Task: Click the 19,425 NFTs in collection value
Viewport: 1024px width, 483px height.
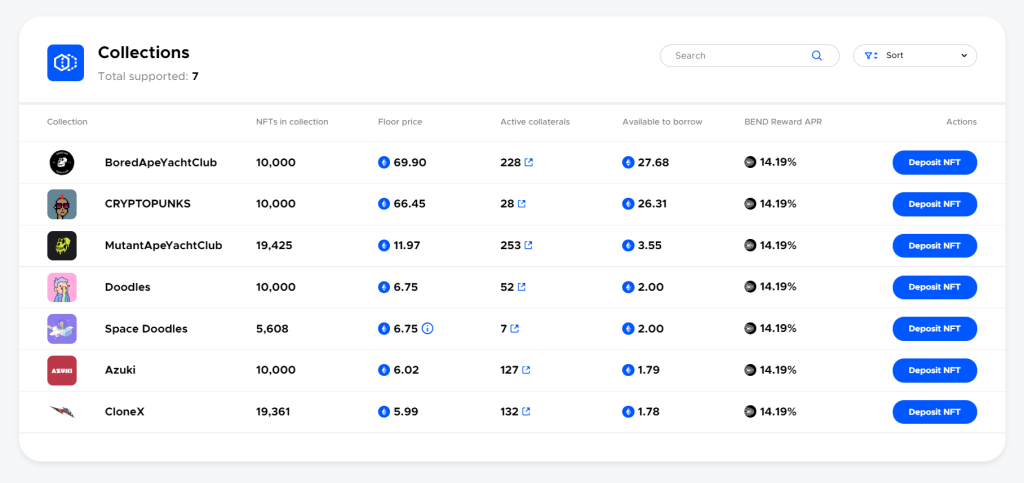Action: 274,245
